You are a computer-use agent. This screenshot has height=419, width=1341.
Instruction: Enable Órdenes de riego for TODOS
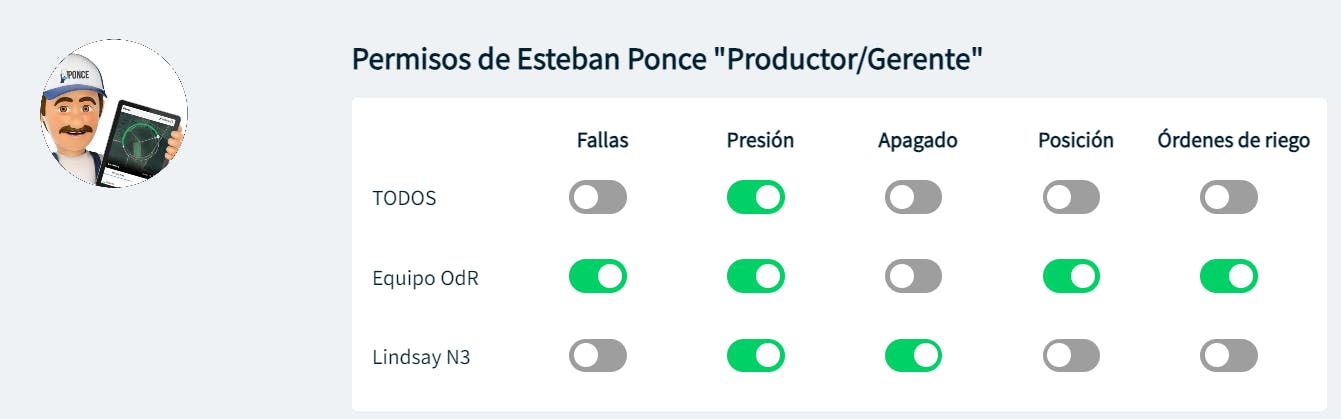(x=1229, y=197)
